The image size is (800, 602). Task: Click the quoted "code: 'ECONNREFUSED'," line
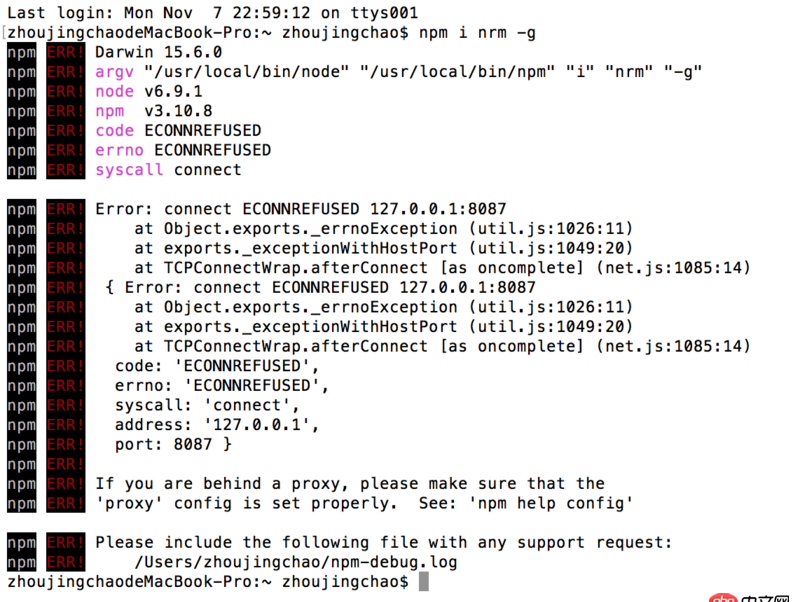tap(217, 365)
